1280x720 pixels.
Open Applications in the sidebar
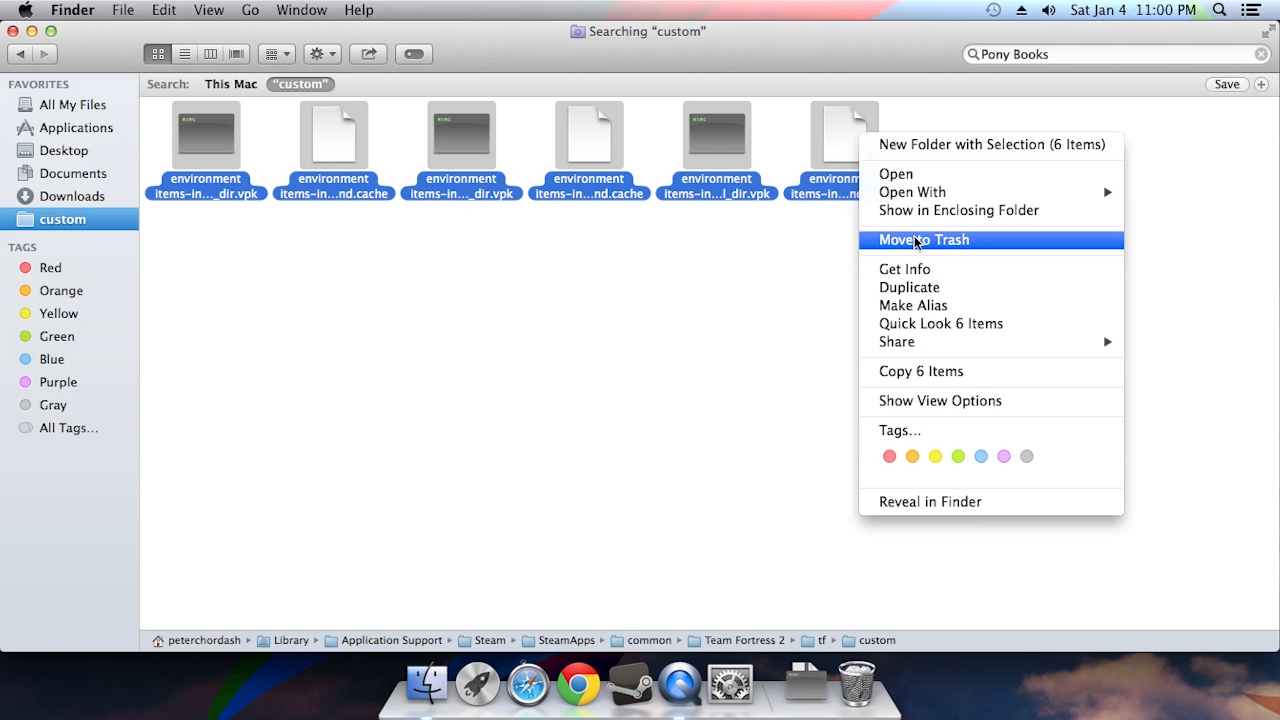70,128
